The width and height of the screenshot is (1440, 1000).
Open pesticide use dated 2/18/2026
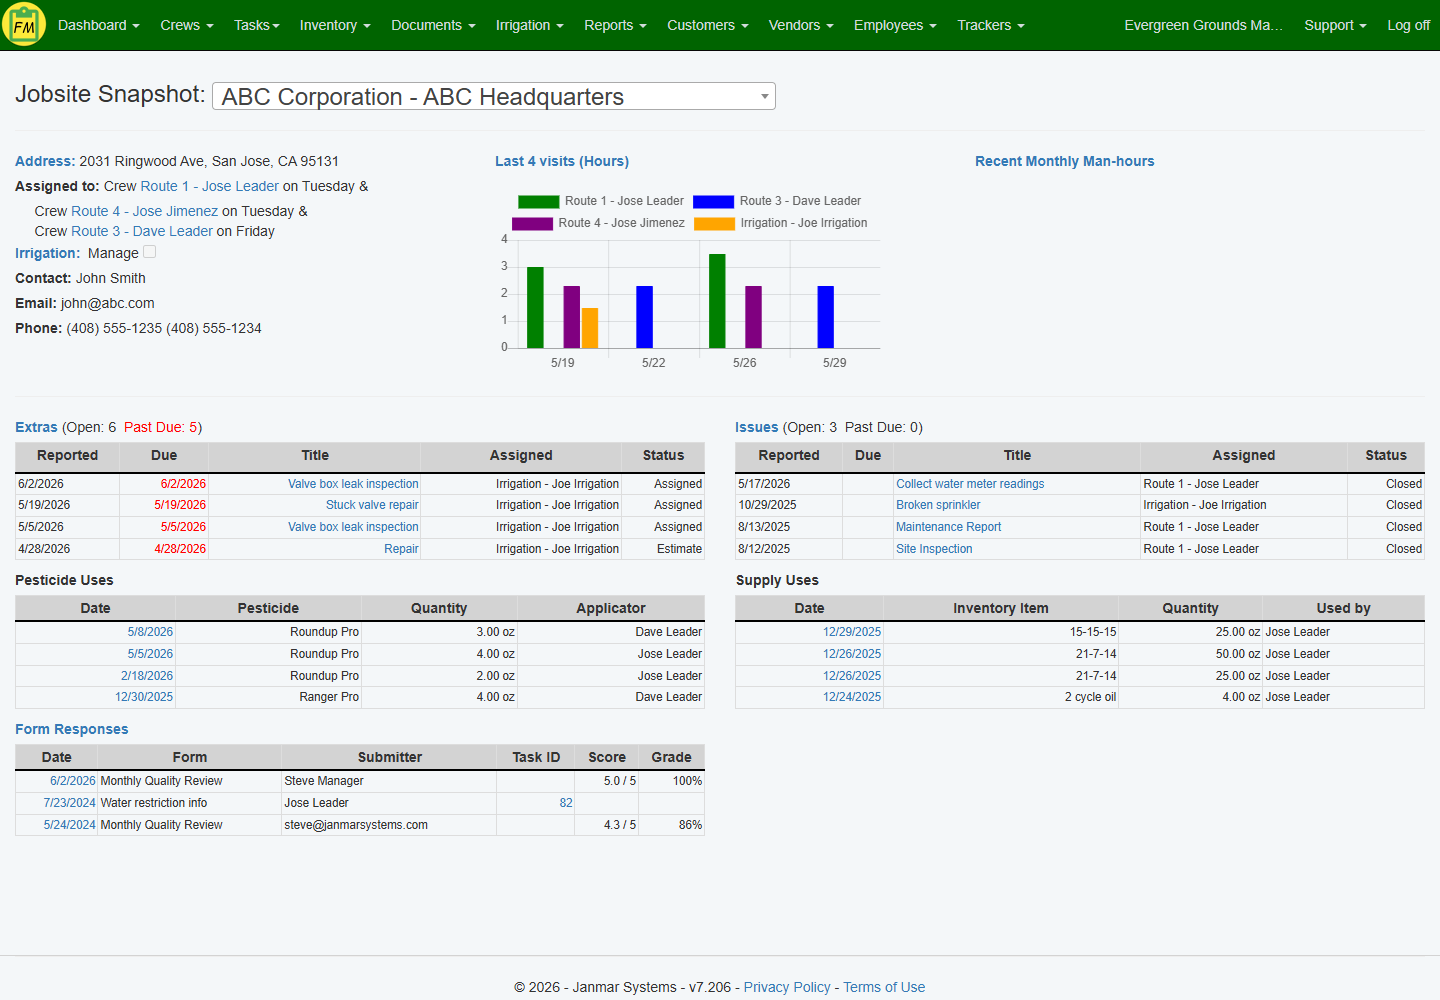pyautogui.click(x=147, y=676)
